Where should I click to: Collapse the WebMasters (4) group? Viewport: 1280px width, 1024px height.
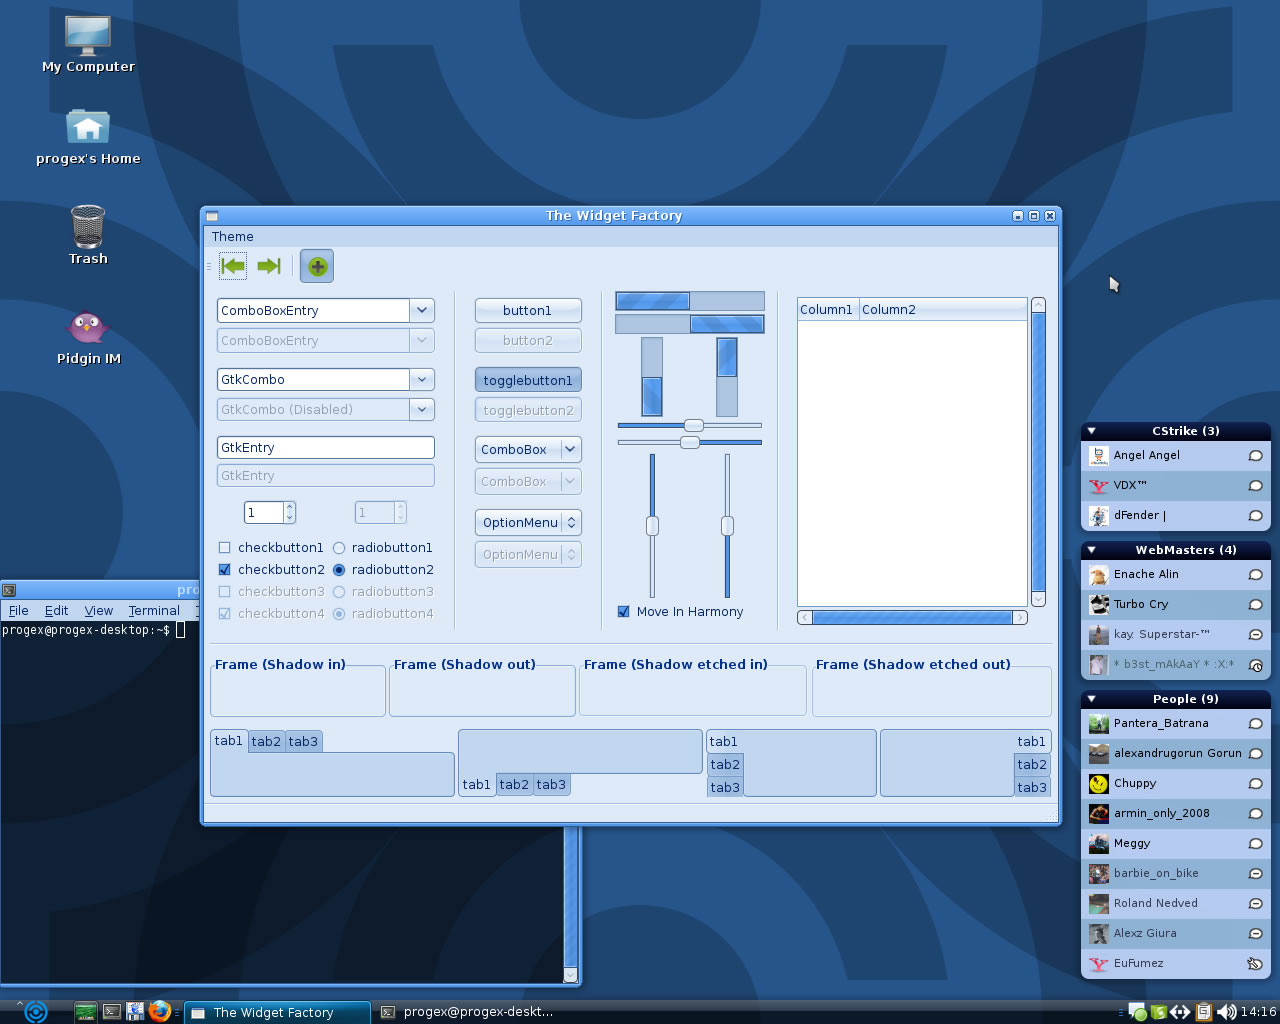pyautogui.click(x=1092, y=550)
